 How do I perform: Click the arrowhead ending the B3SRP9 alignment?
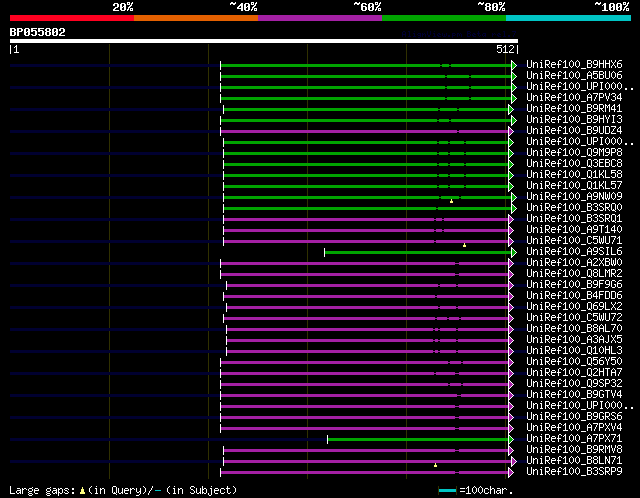coord(511,473)
